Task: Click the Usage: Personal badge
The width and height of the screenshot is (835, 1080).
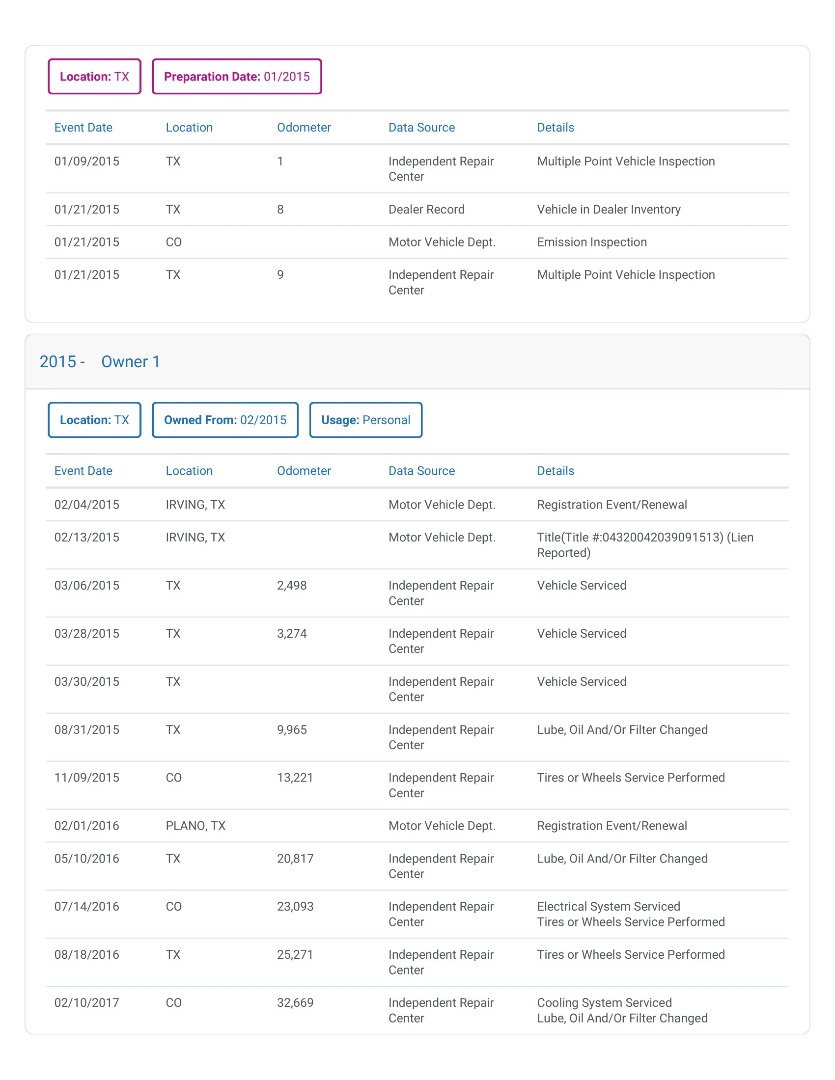Action: [x=366, y=420]
